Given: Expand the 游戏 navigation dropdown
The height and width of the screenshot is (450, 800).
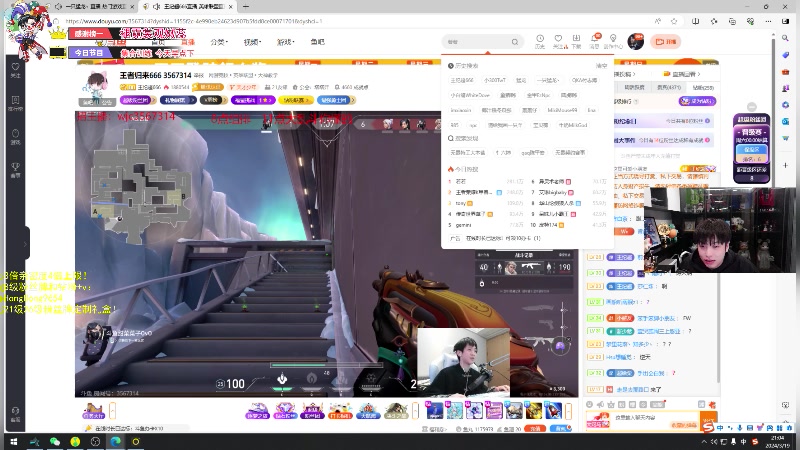Looking at the screenshot, I should tap(285, 42).
